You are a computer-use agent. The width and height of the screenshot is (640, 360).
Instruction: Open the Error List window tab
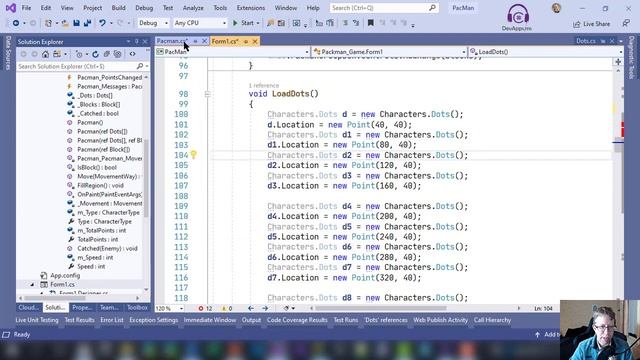tap(111, 320)
